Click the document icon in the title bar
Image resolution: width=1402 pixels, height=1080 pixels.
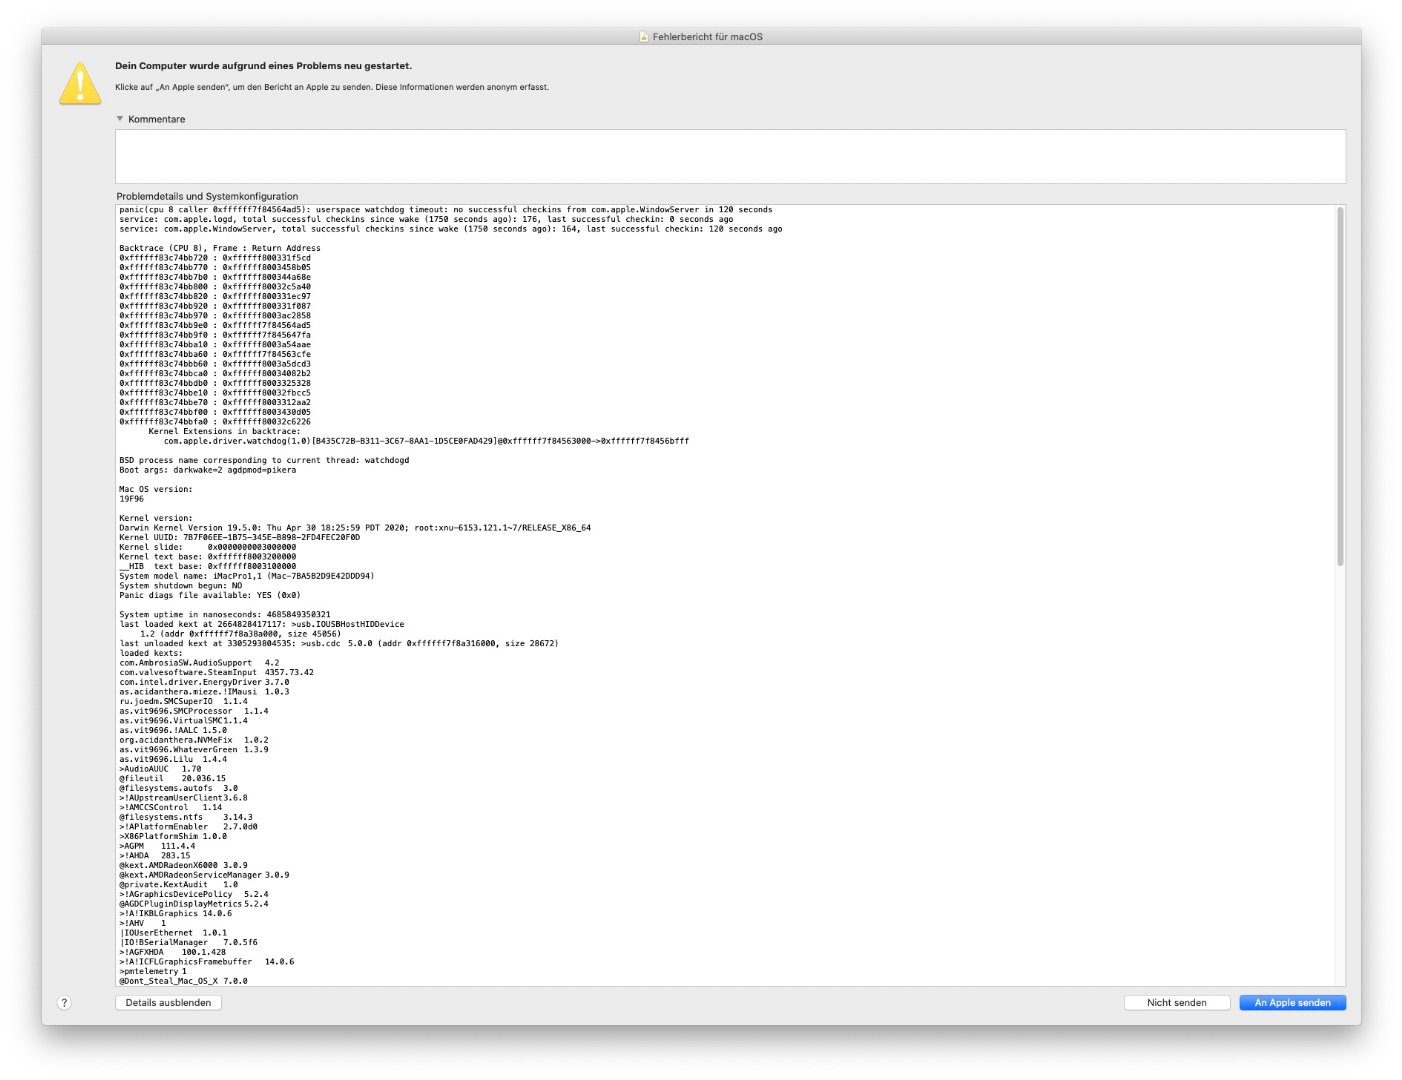644,37
